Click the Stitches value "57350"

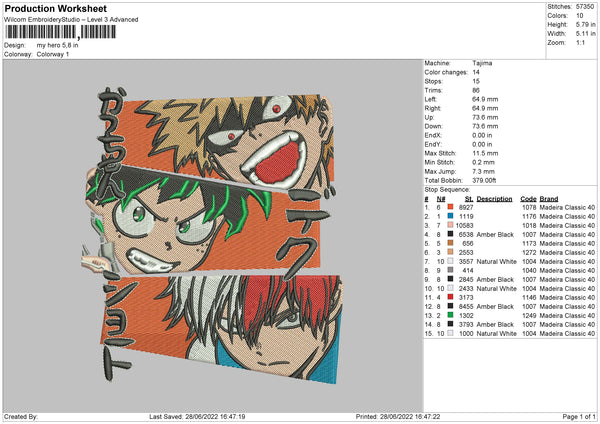tap(585, 7)
